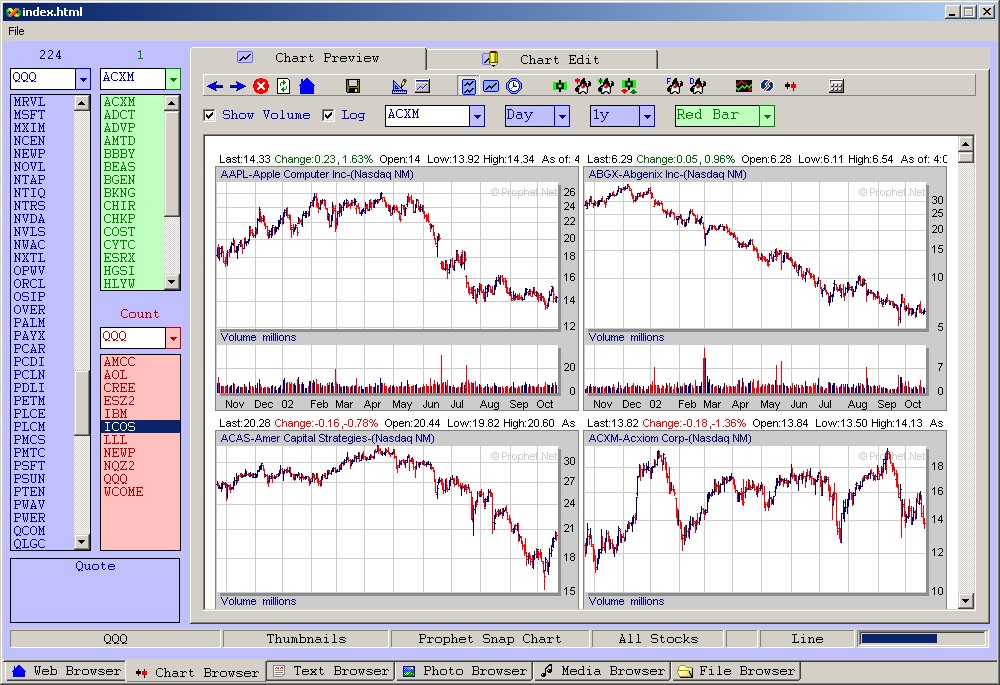
Task: Click the Quote panel box
Action: 95,591
